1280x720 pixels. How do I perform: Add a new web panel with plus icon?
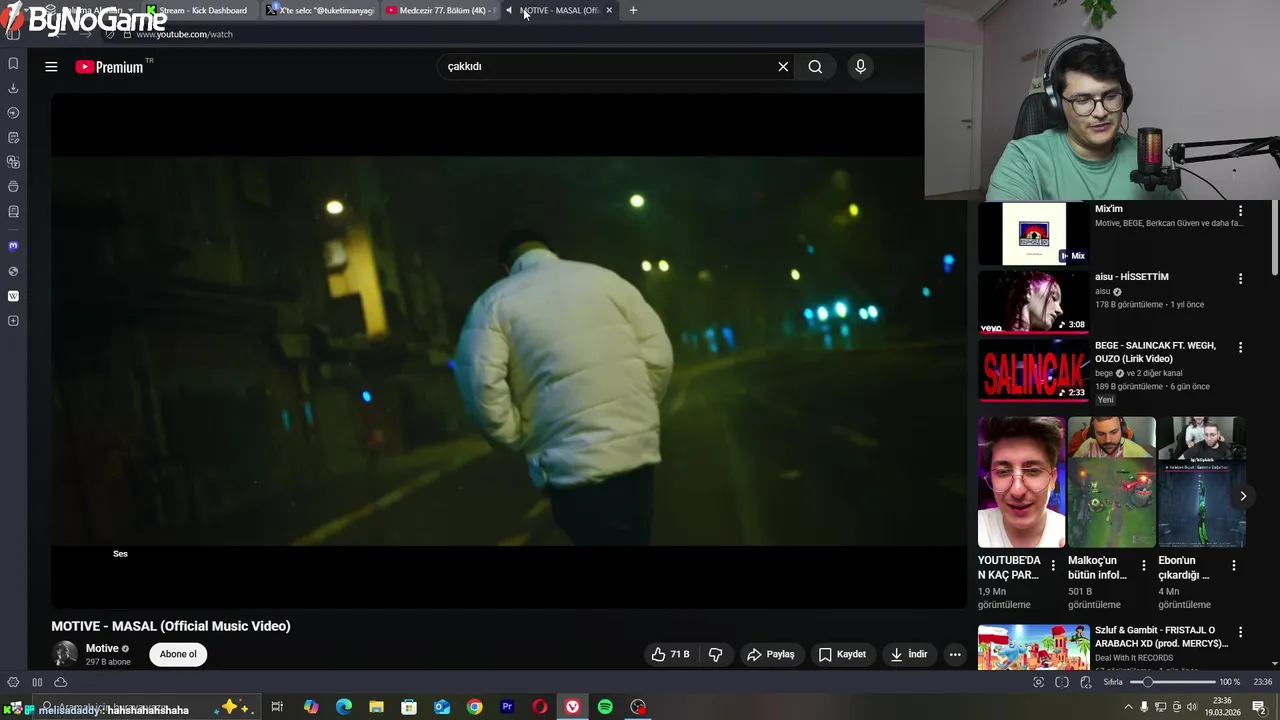pos(13,321)
